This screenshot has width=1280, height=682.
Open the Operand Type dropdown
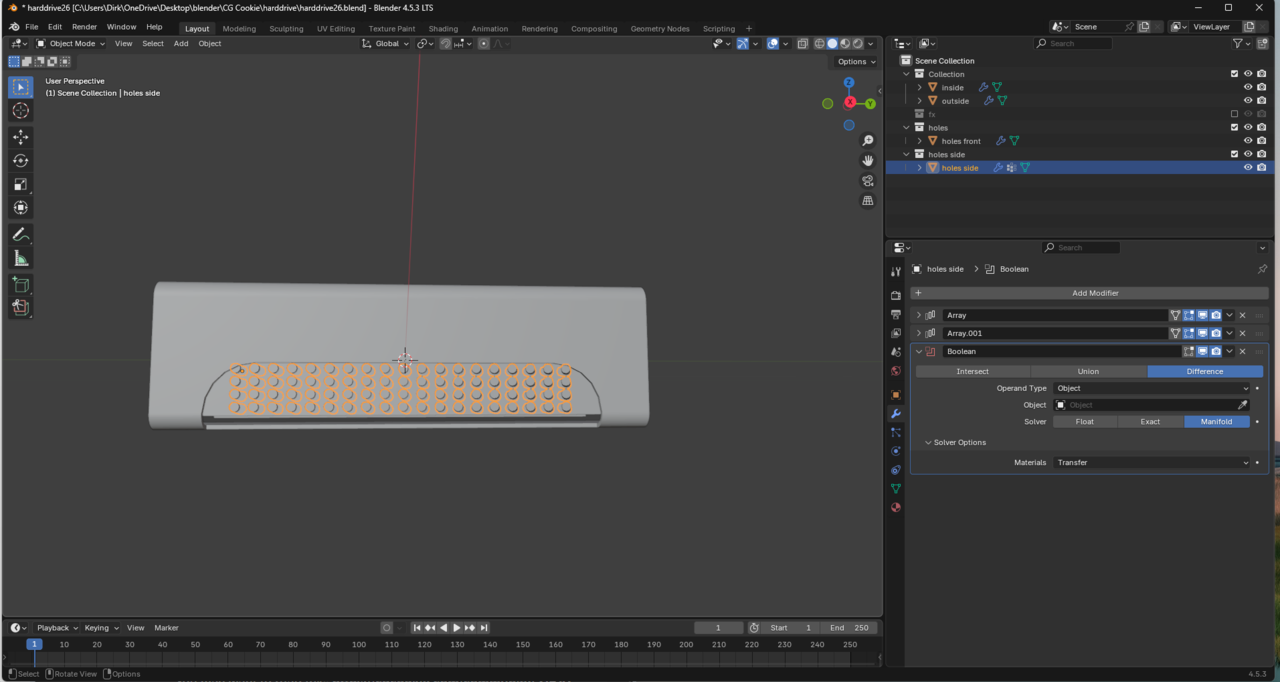(1152, 388)
